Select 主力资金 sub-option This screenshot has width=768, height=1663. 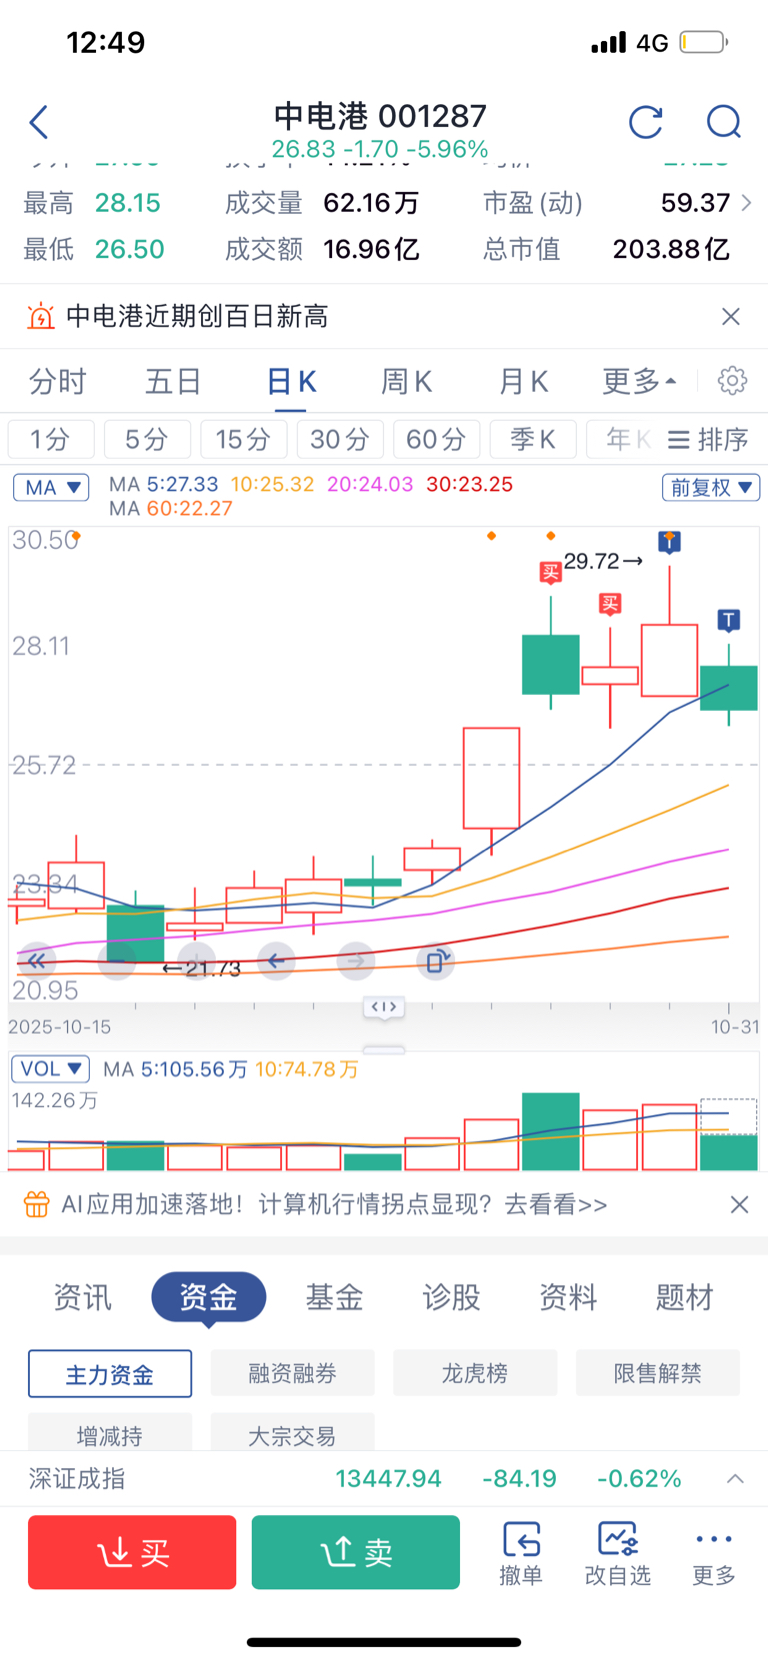tap(110, 1373)
